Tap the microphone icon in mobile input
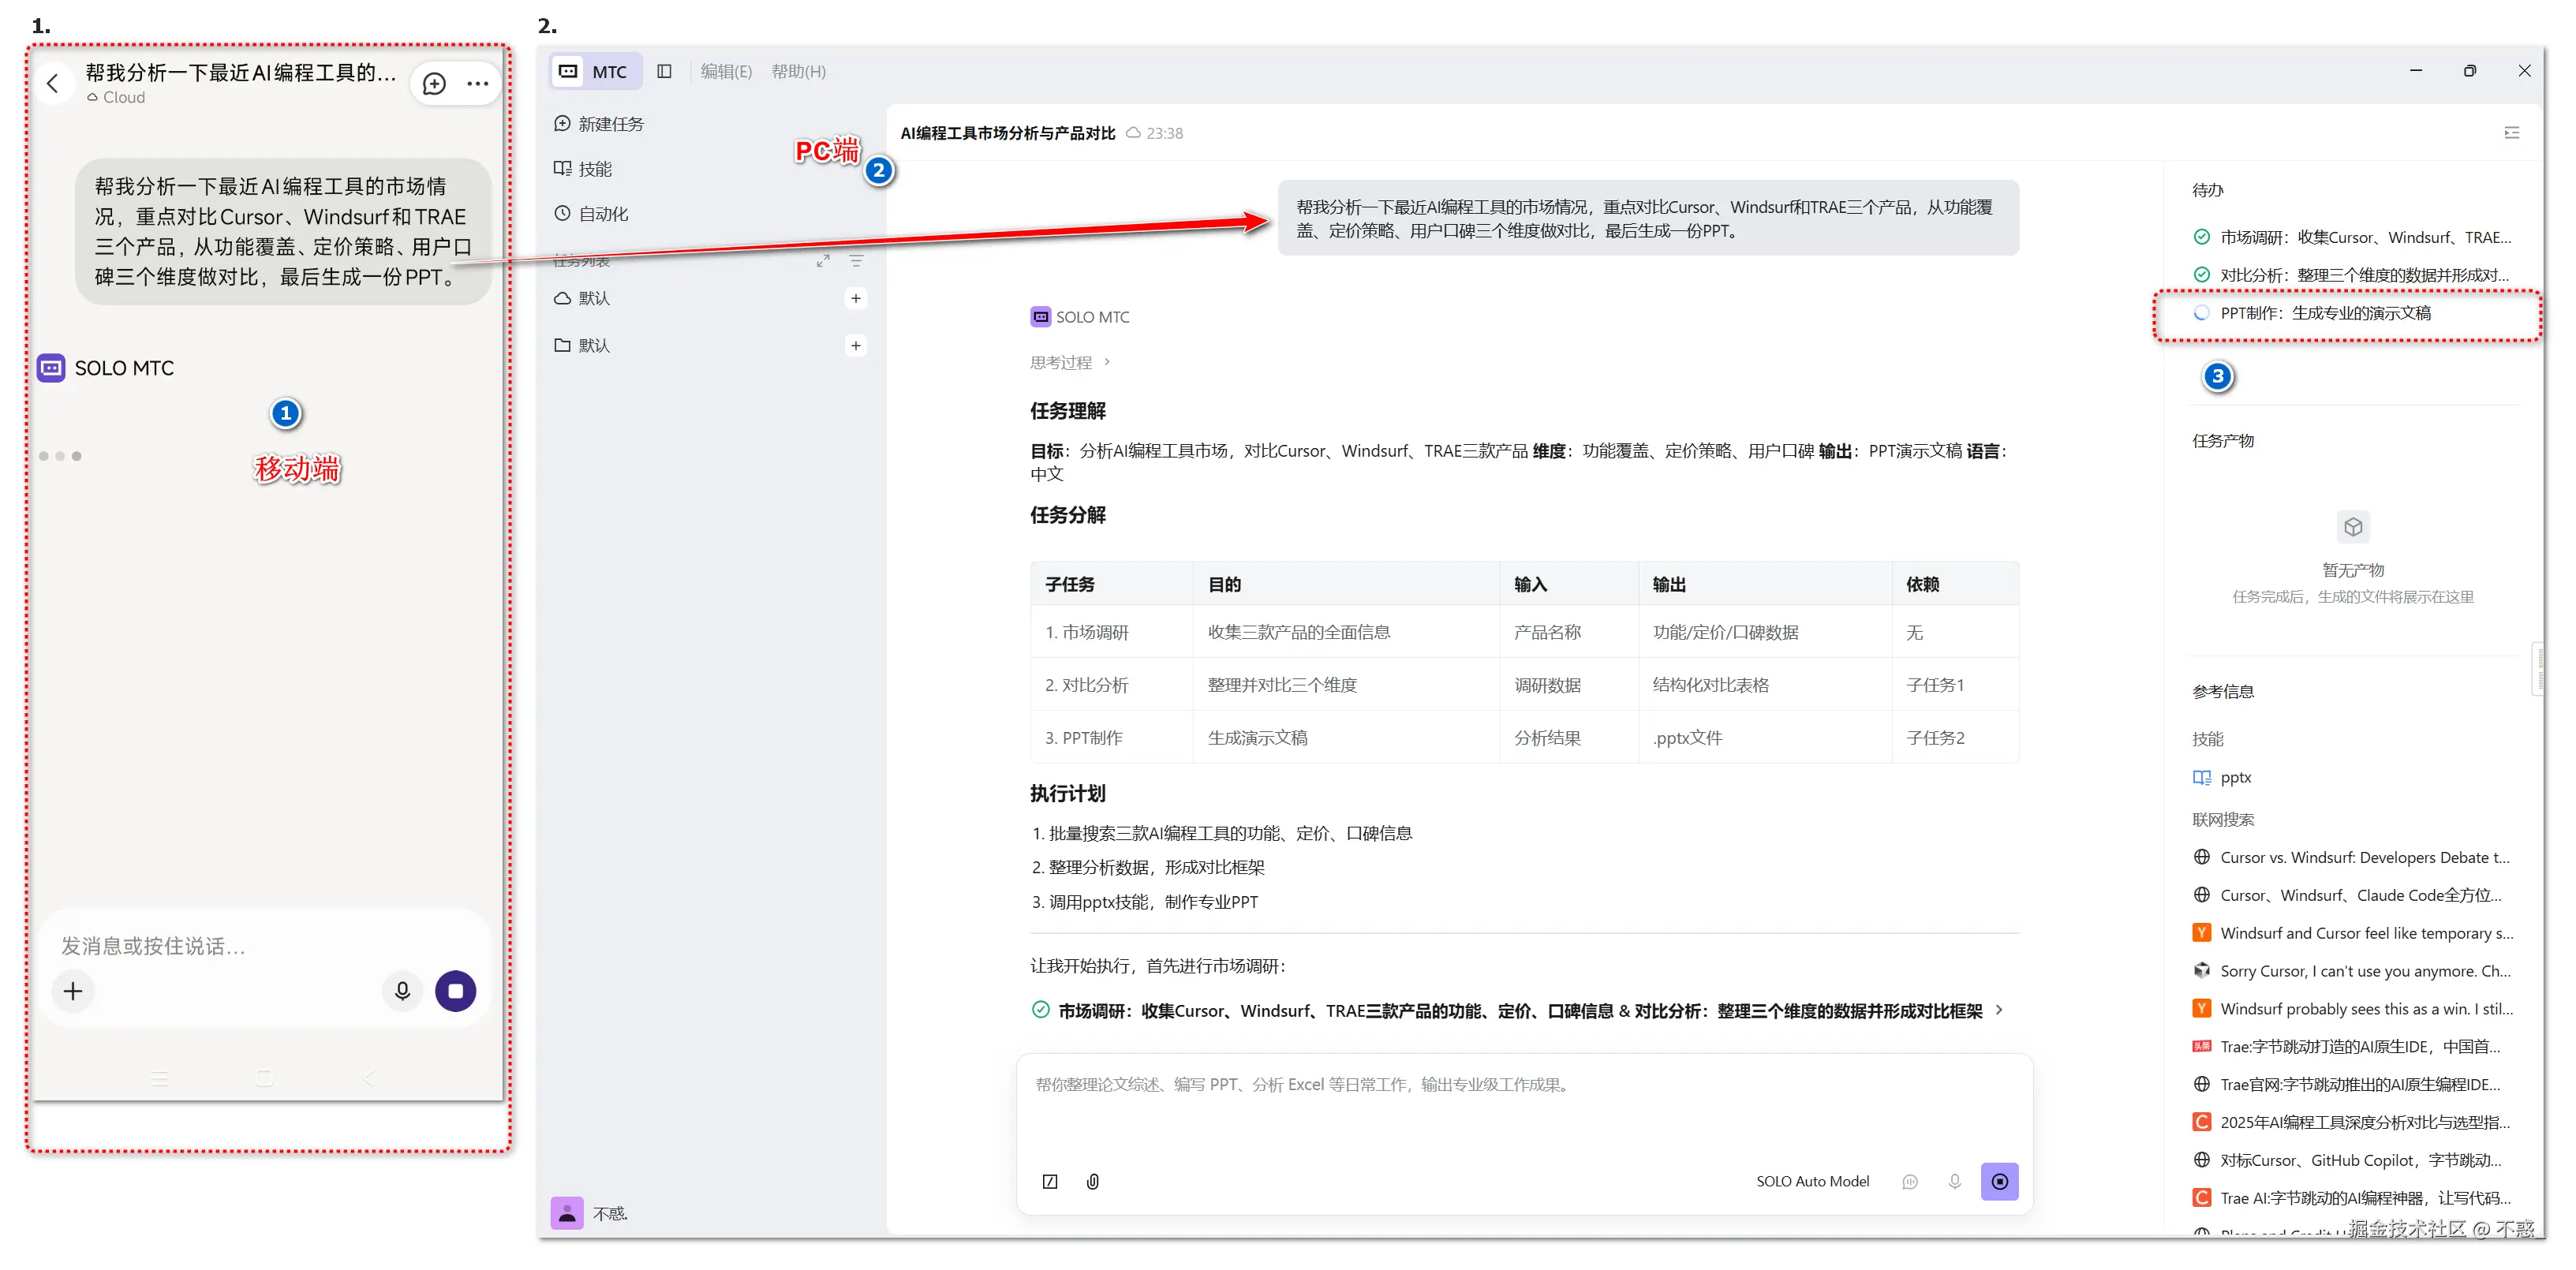The image size is (2576, 1270). [402, 991]
